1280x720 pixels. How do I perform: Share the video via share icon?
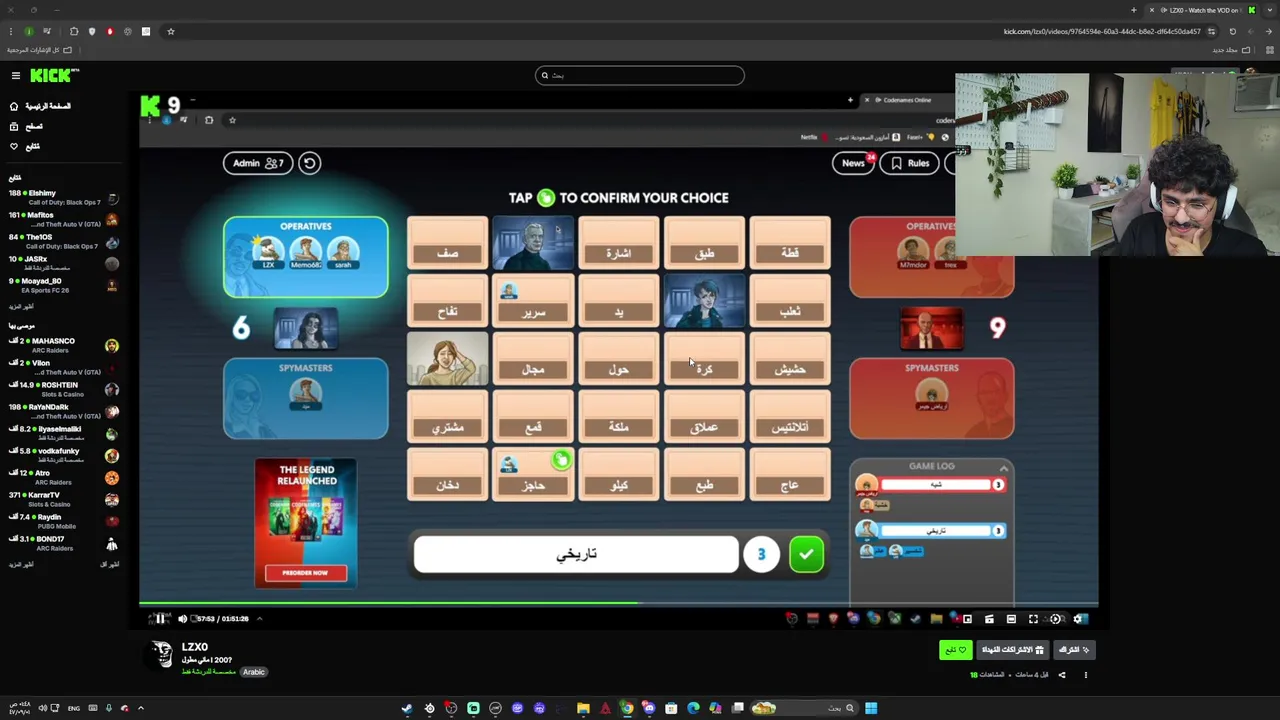coord(1062,675)
